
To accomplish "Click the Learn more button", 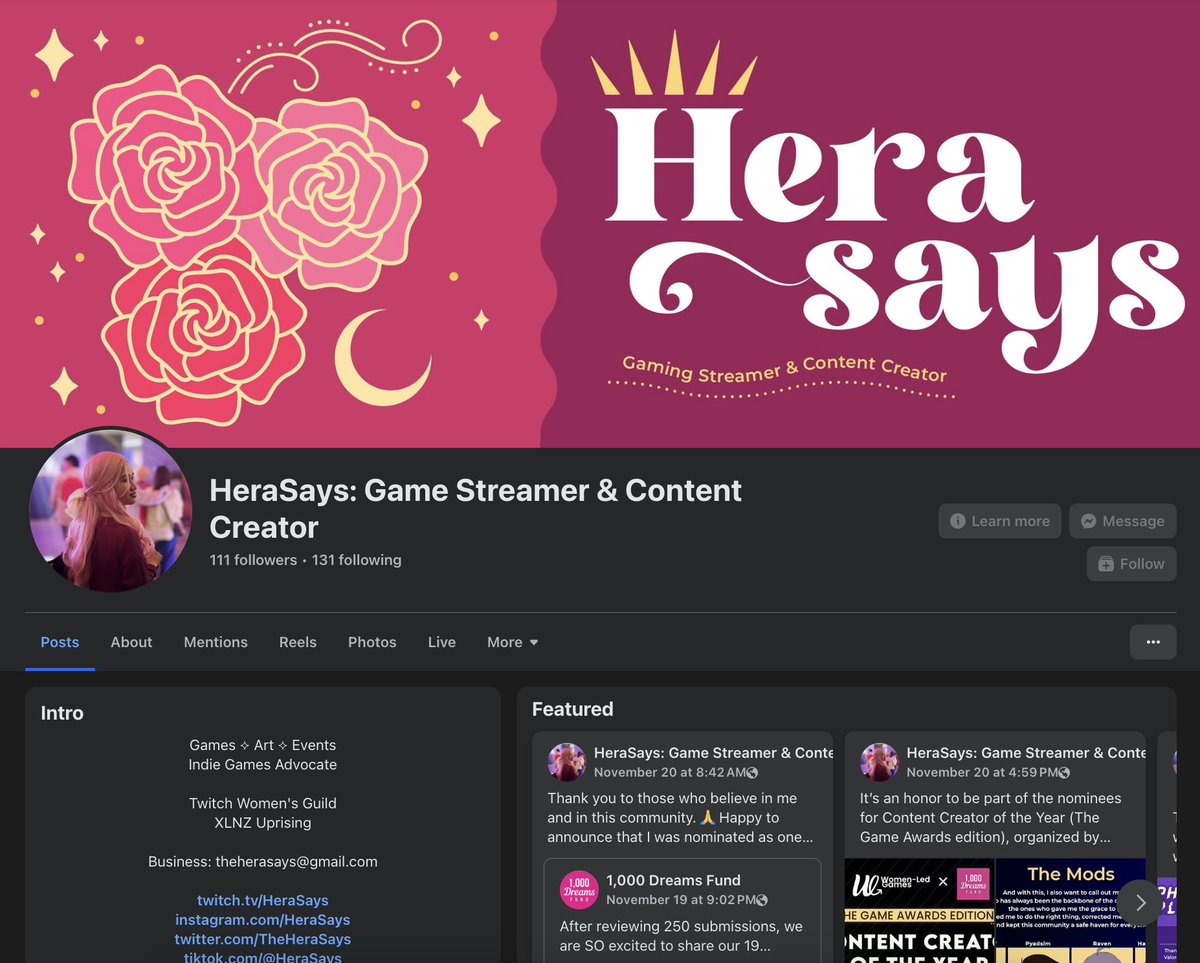I will [1000, 521].
